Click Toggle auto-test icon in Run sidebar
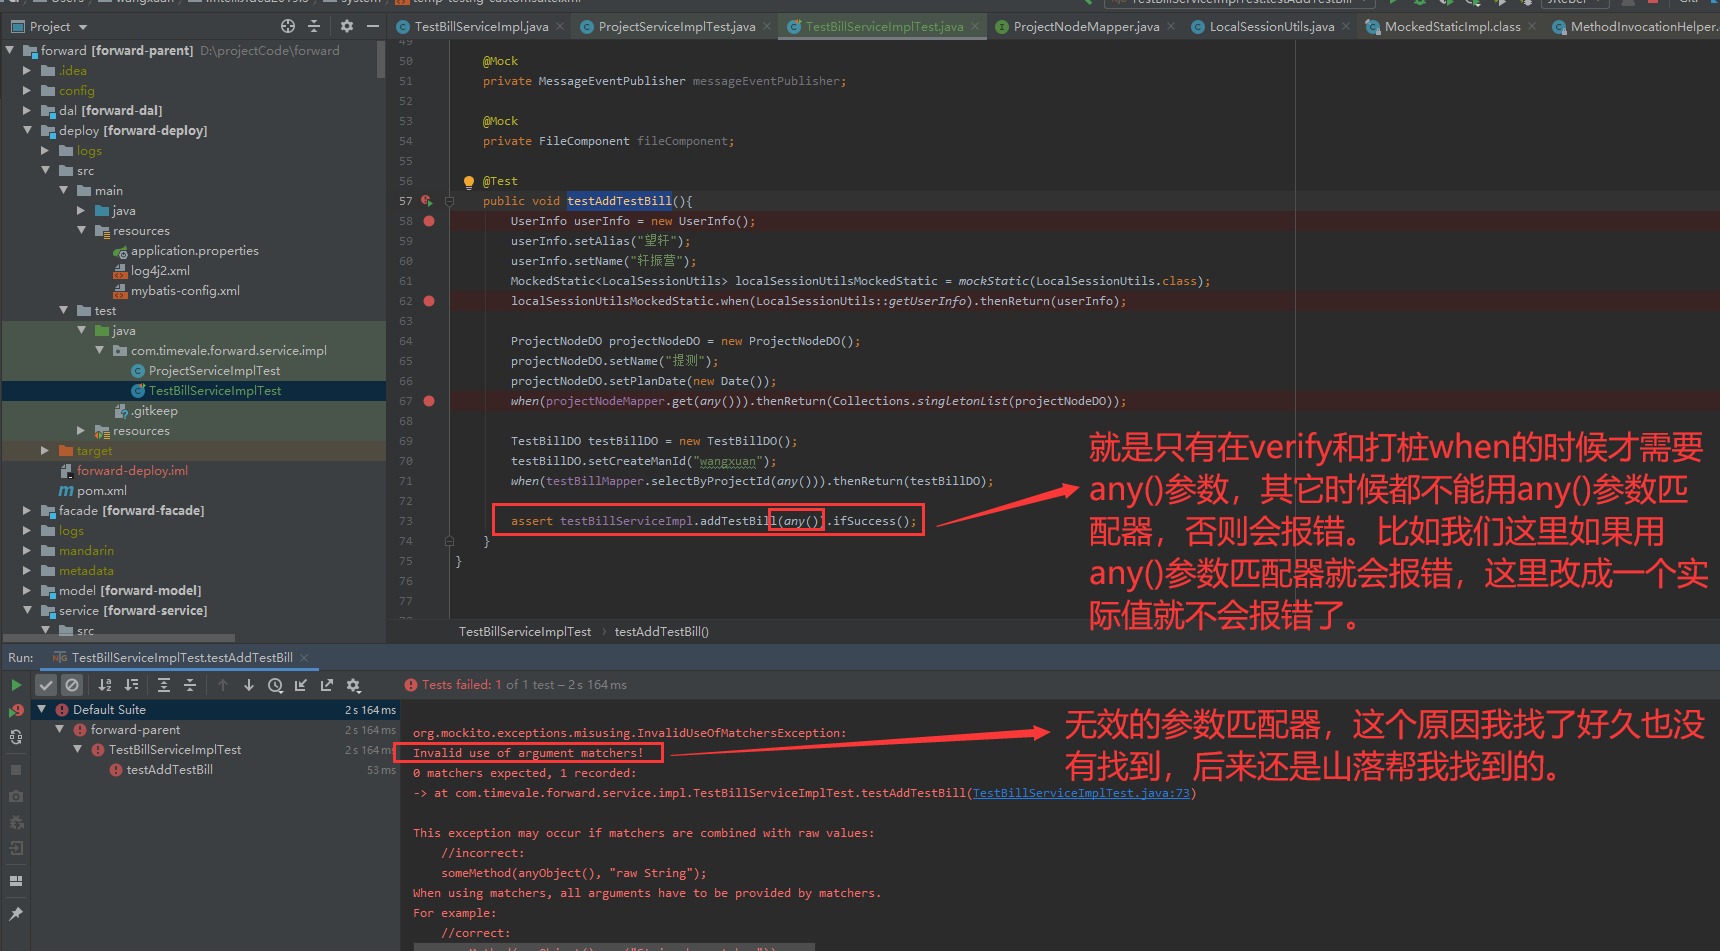Viewport: 1720px width, 951px height. click(16, 737)
